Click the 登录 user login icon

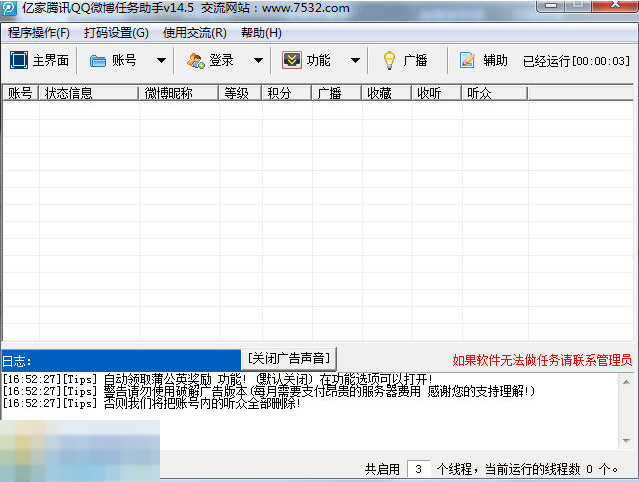pyautogui.click(x=195, y=60)
